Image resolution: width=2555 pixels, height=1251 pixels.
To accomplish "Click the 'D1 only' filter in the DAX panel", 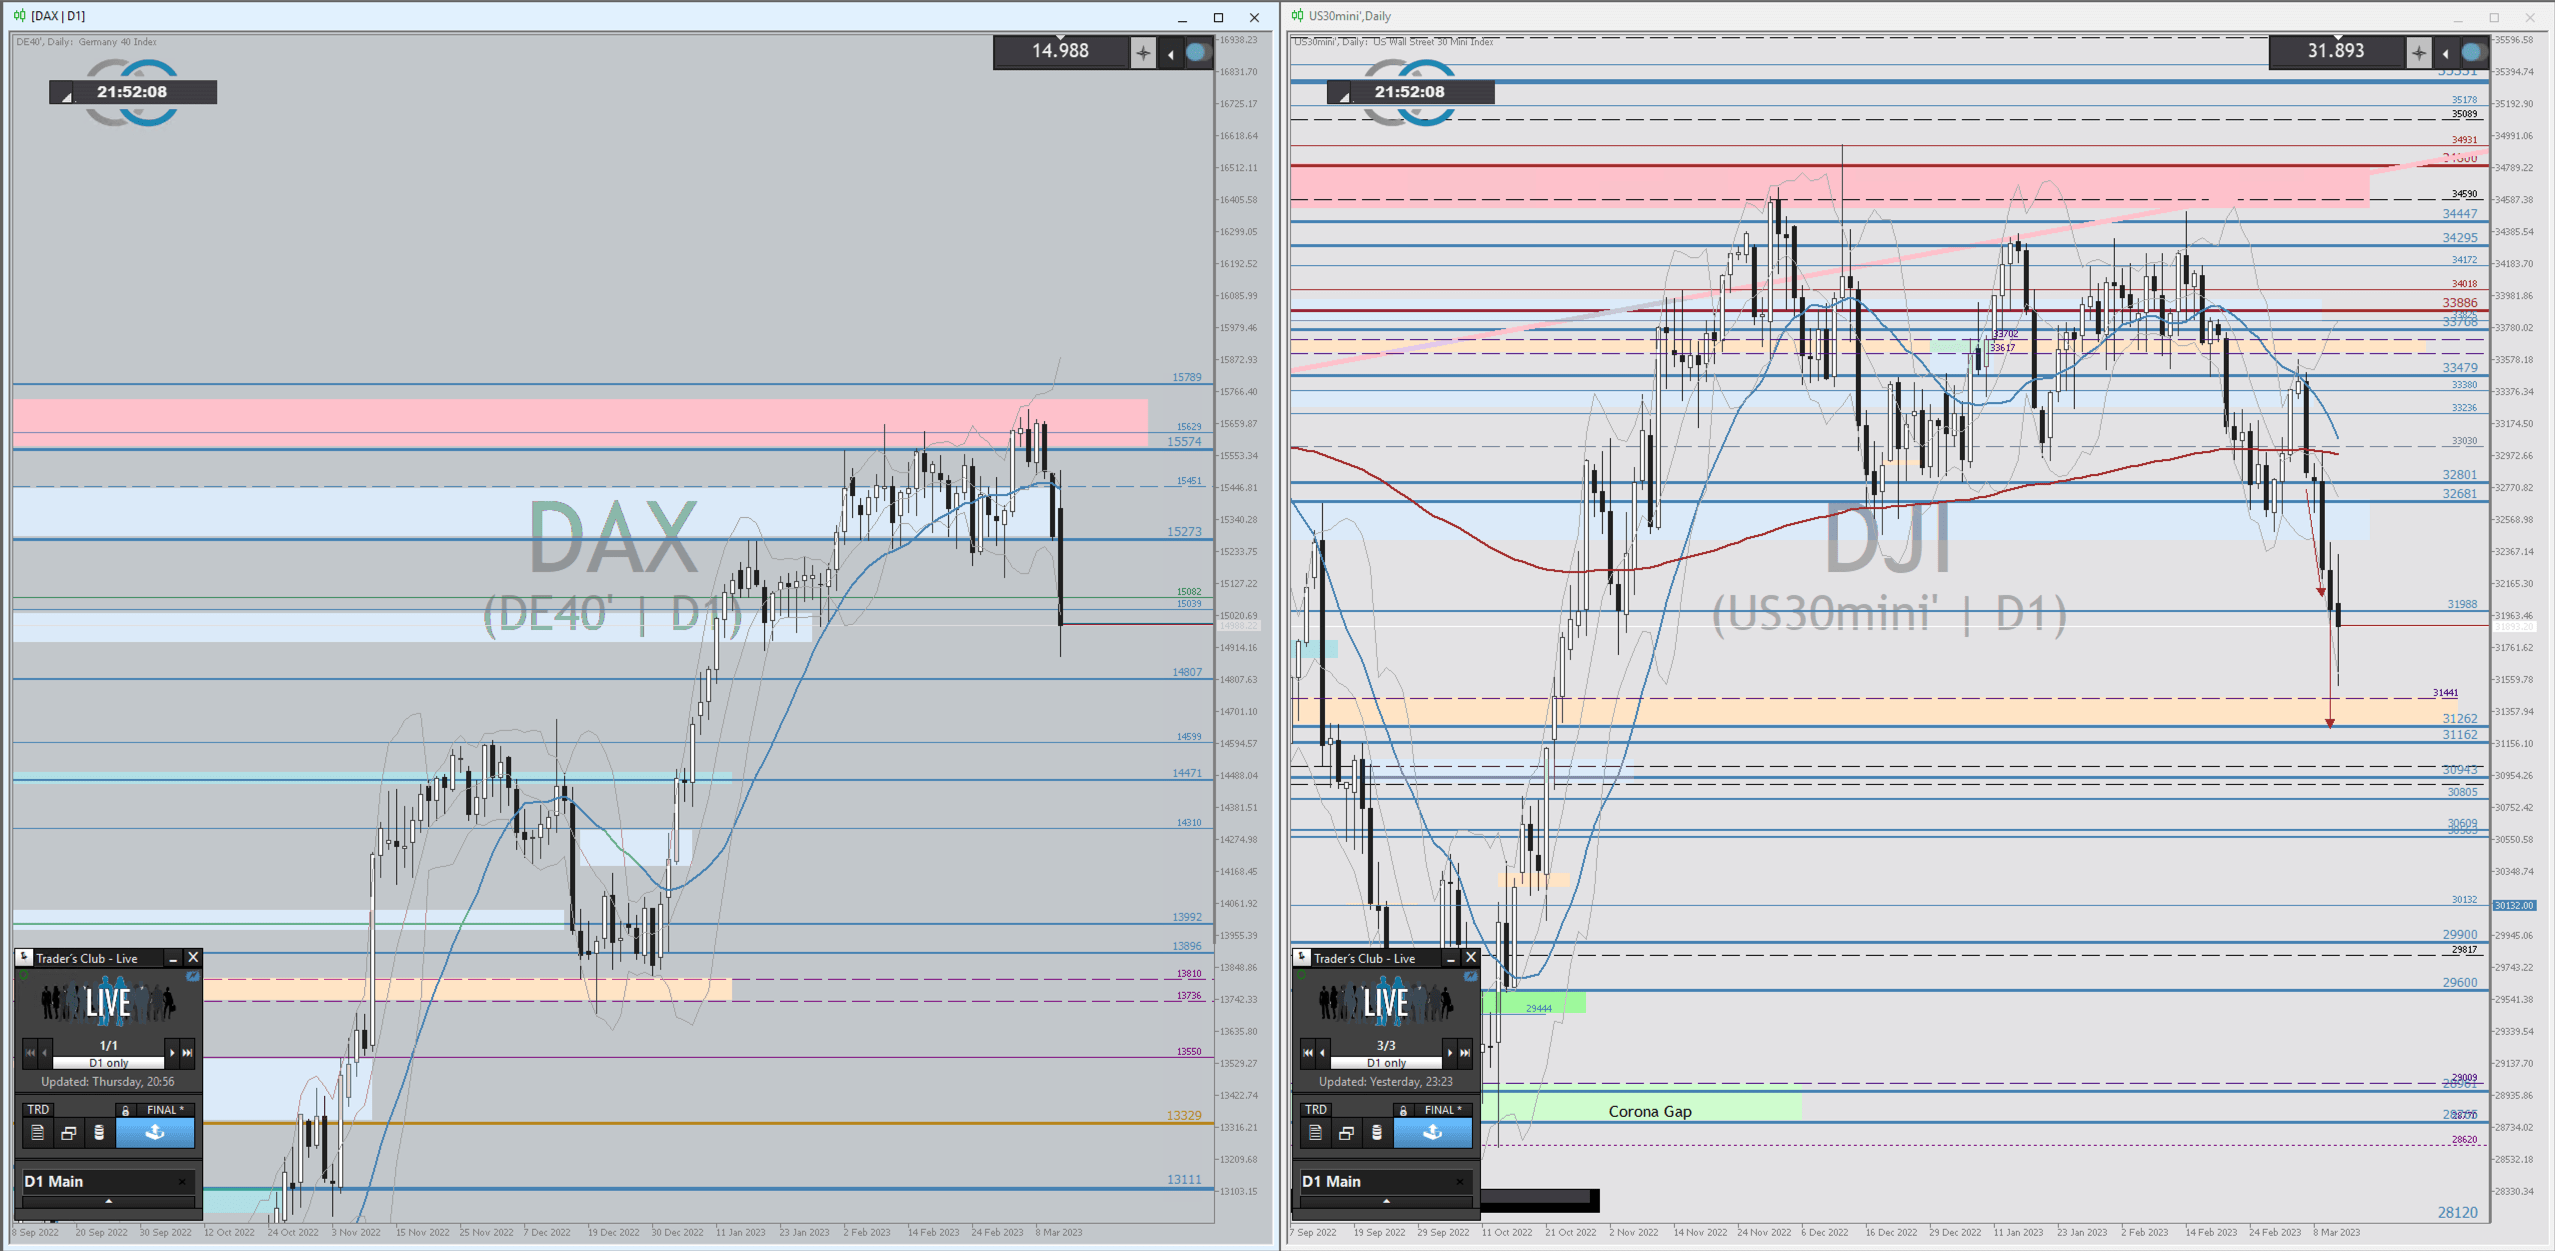I will [108, 1063].
